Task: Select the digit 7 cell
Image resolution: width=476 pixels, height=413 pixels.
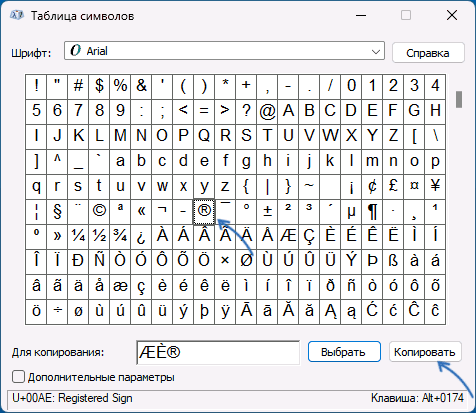Action: click(78, 112)
